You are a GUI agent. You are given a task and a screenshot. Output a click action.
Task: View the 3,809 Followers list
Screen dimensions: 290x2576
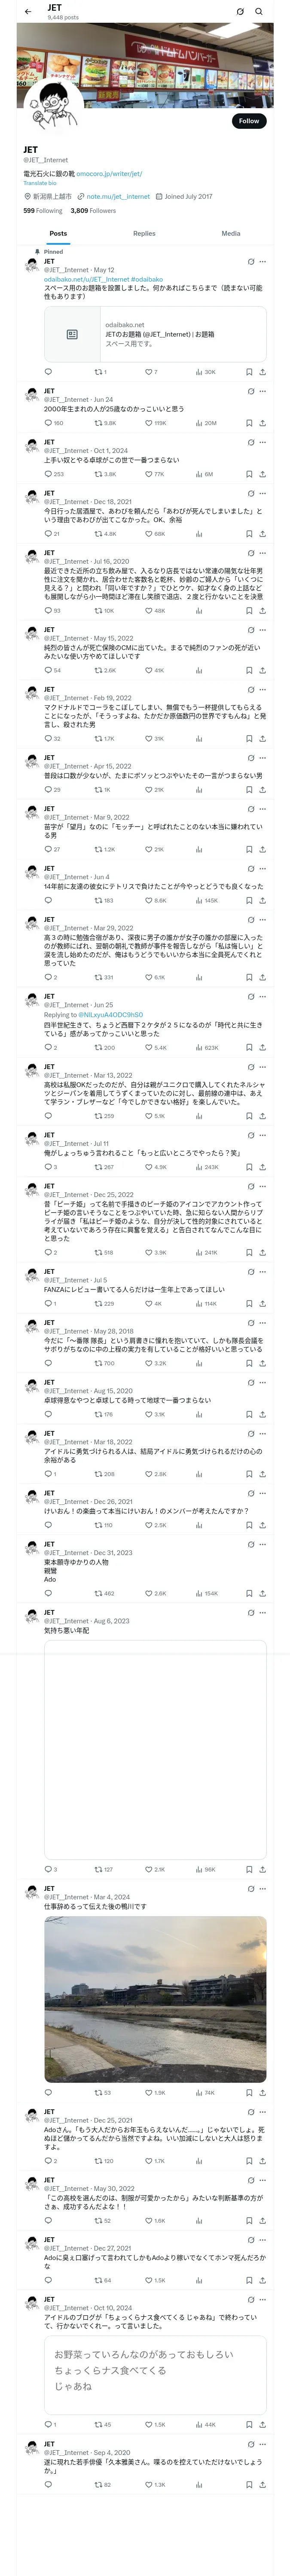93,211
